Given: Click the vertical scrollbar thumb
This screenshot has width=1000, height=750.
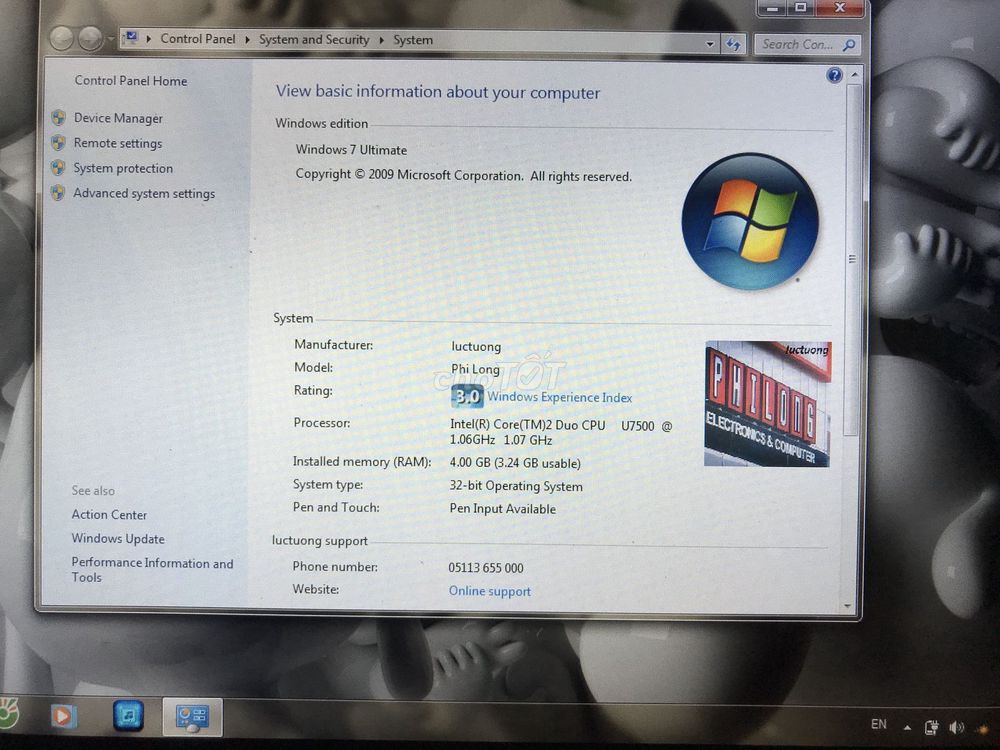Looking at the screenshot, I should [x=852, y=259].
